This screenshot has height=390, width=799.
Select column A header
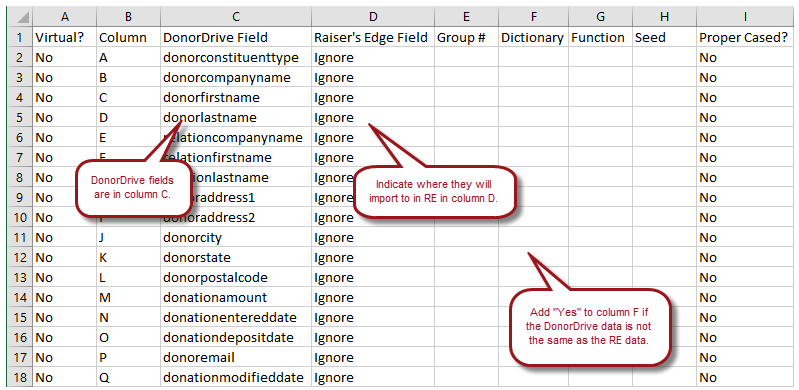coord(64,17)
